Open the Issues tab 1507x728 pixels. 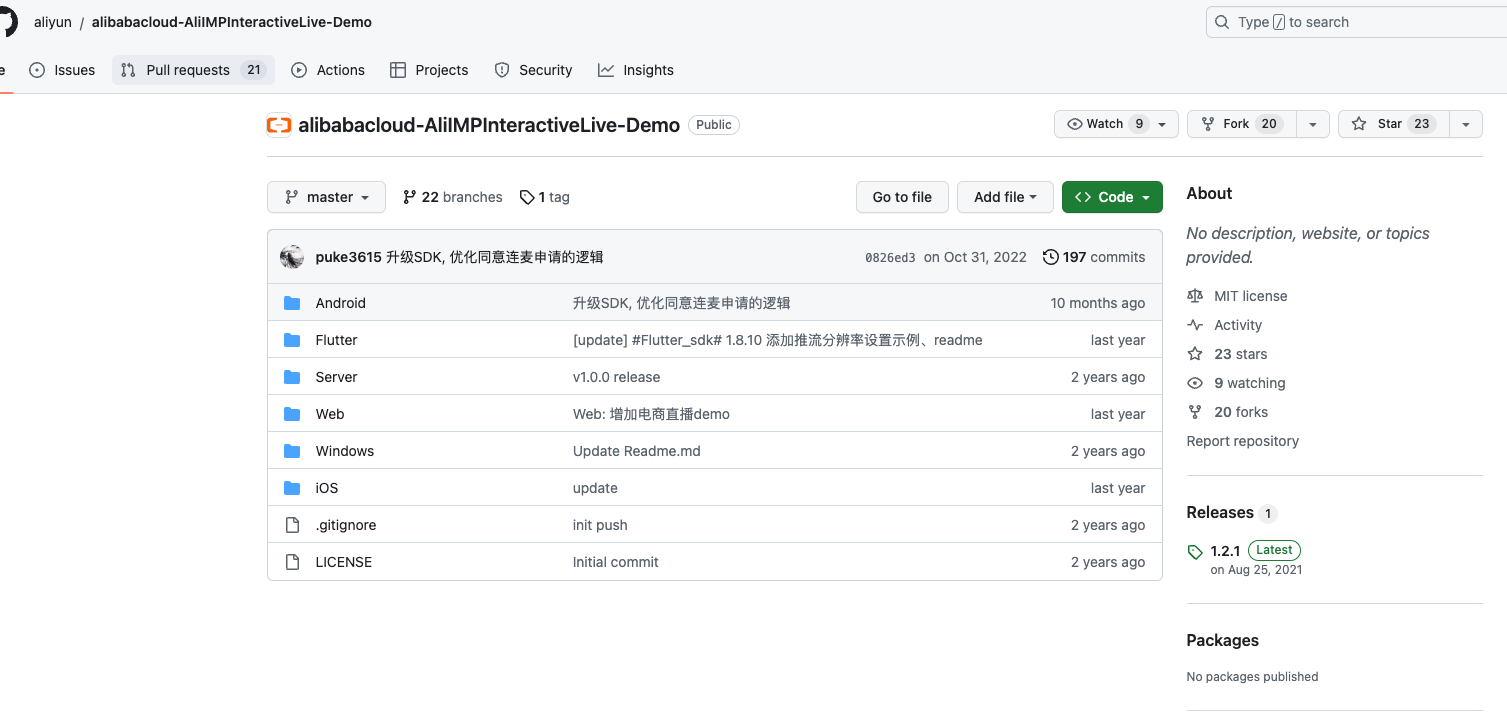pos(62,70)
